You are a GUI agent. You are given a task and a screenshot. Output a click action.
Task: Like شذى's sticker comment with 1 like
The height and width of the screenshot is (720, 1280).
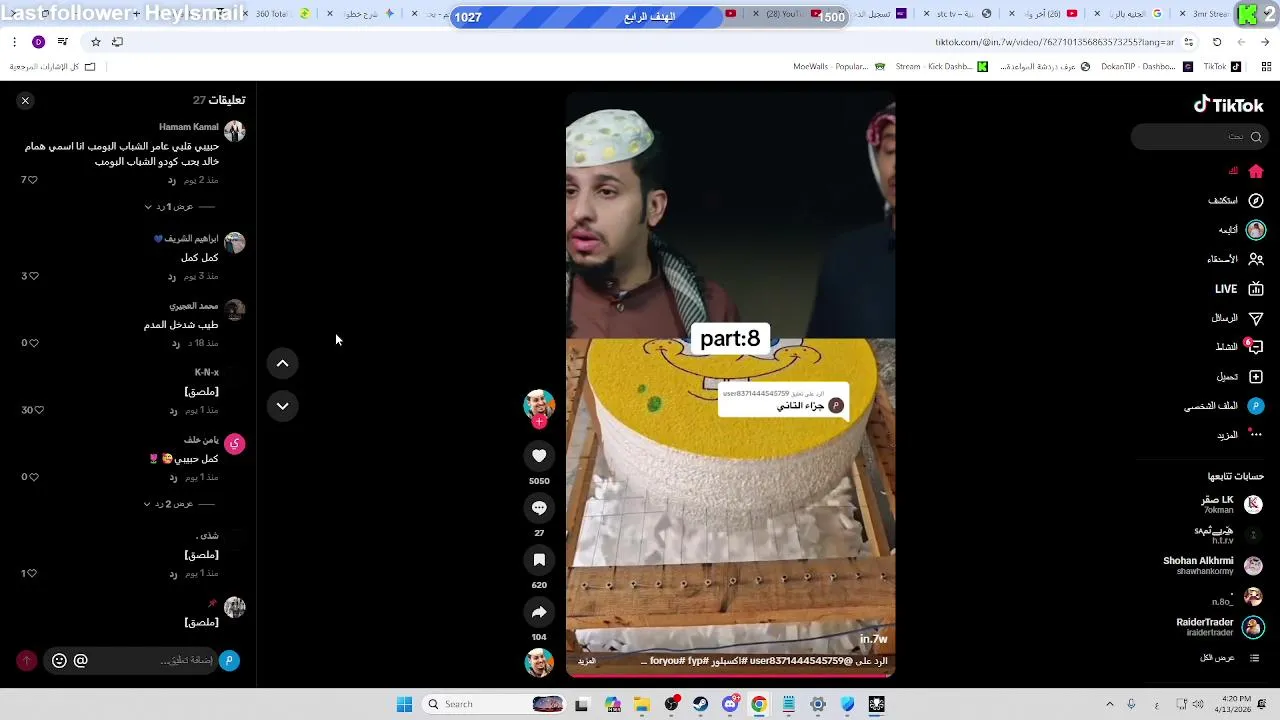point(33,574)
